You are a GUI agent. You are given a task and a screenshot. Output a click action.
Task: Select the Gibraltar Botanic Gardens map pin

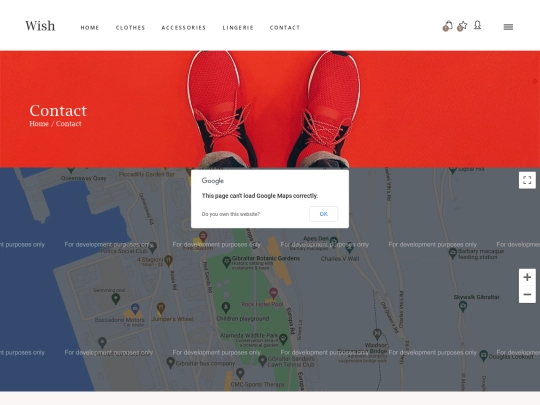click(x=226, y=262)
